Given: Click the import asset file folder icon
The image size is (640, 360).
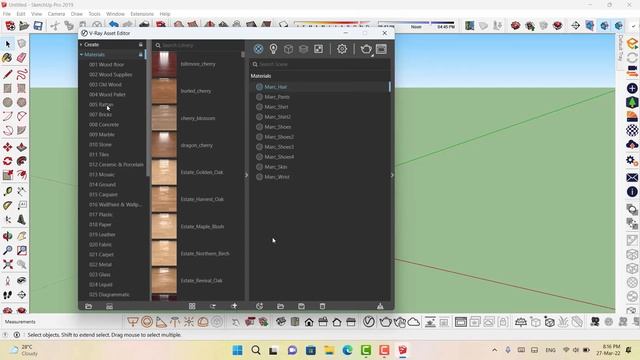Looking at the screenshot, I should click(280, 306).
